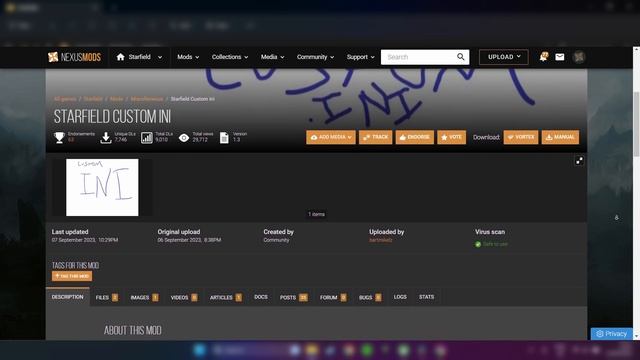
Task: Expand the Community menu
Action: point(316,57)
